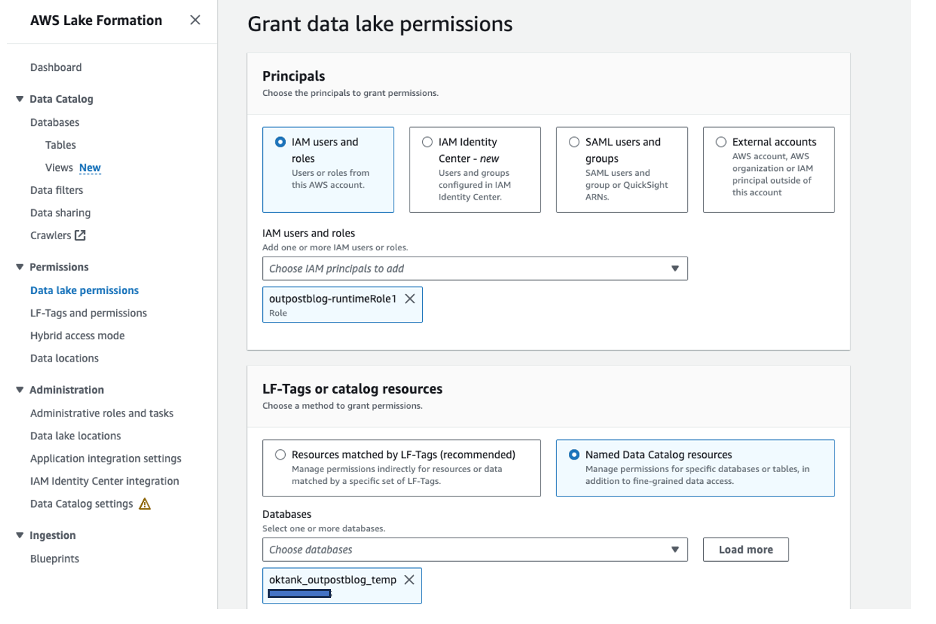936x624 pixels.
Task: Open LF-Tags and permissions page
Action: (88, 313)
